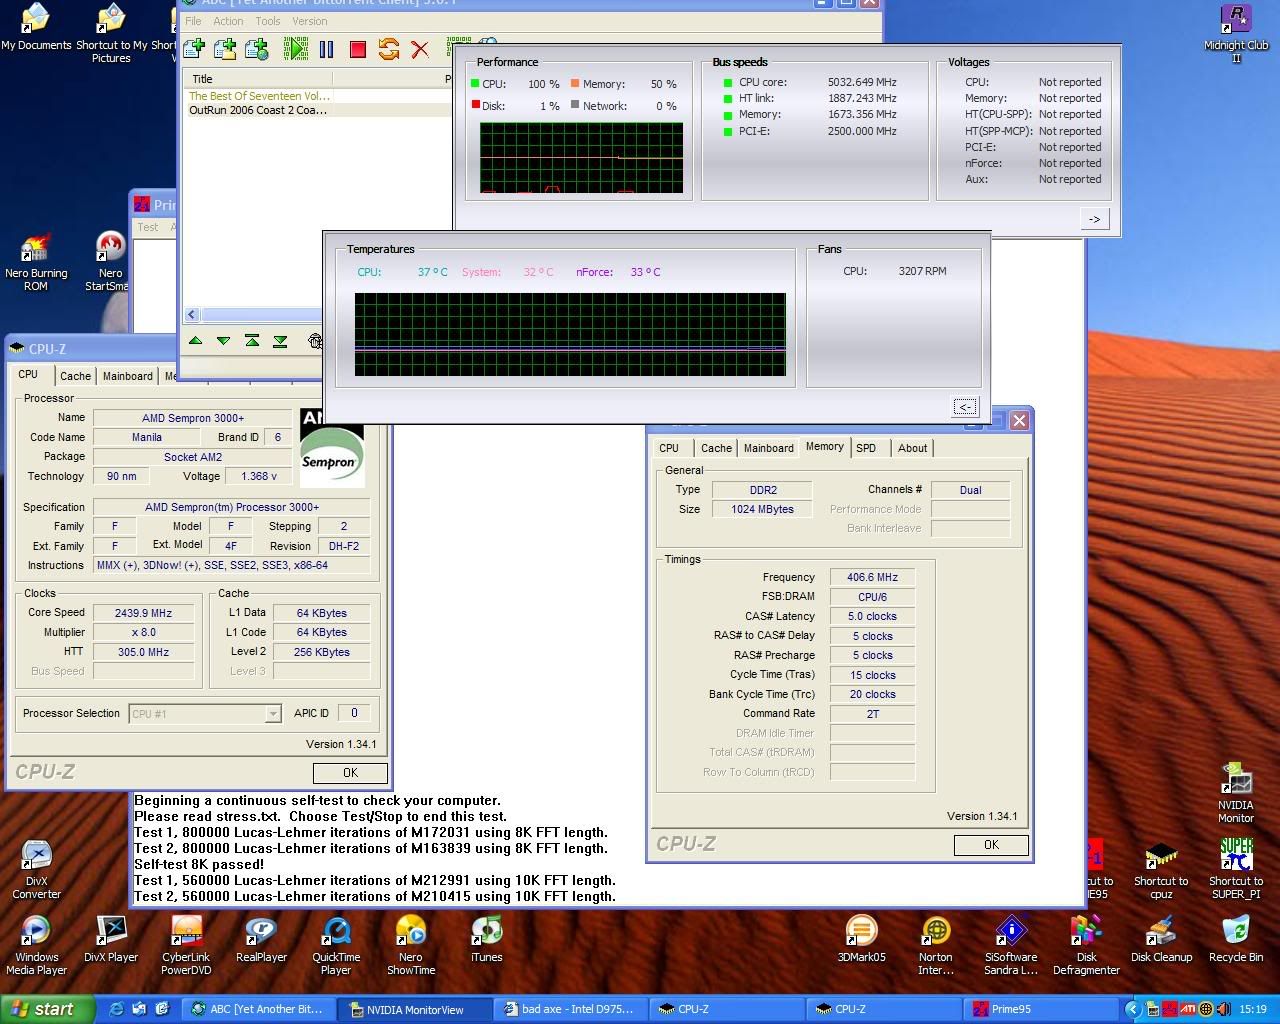
Task: Open Norton Internet desktop icon
Action: point(936,945)
